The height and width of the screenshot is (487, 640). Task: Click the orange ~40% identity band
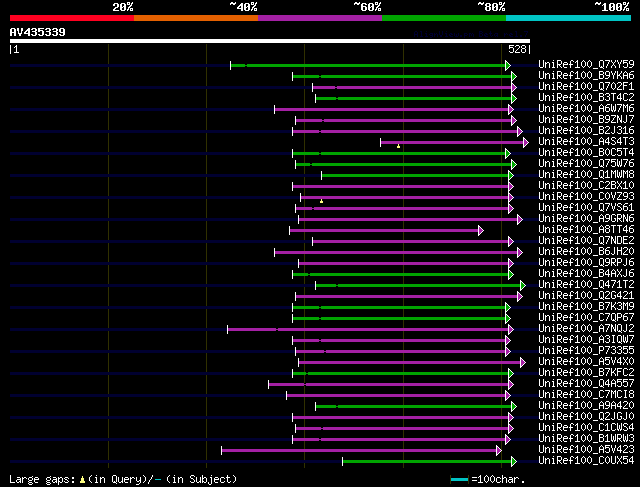196,18
